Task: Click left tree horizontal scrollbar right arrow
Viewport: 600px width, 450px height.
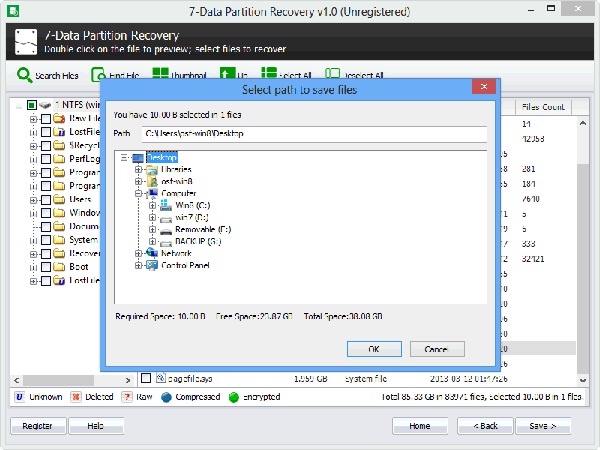Action: (x=128, y=380)
